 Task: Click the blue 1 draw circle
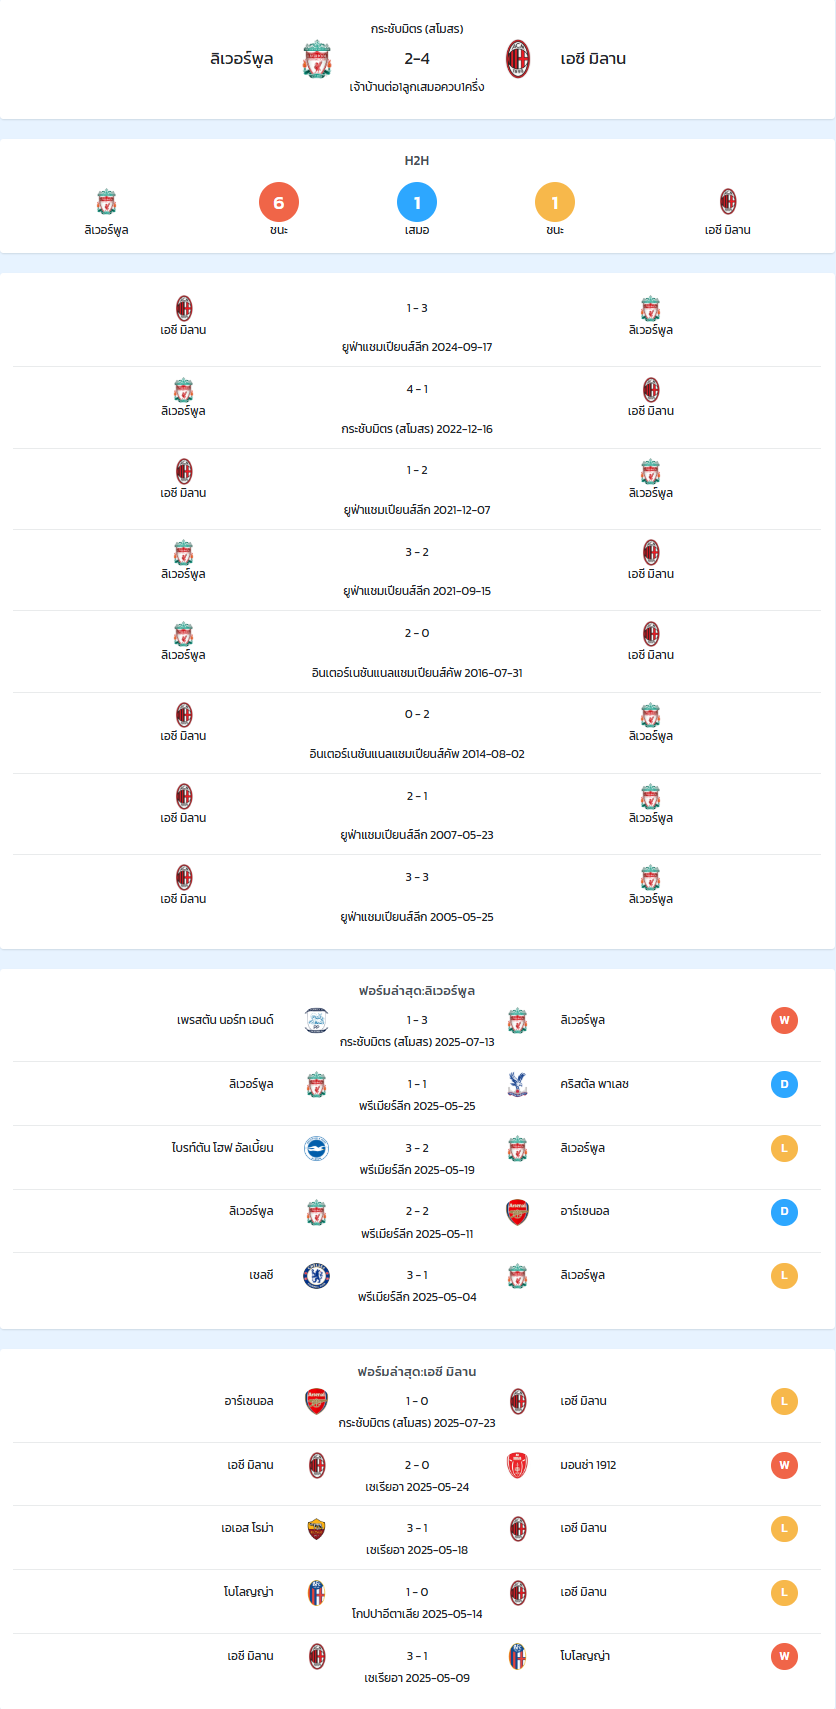(x=417, y=203)
